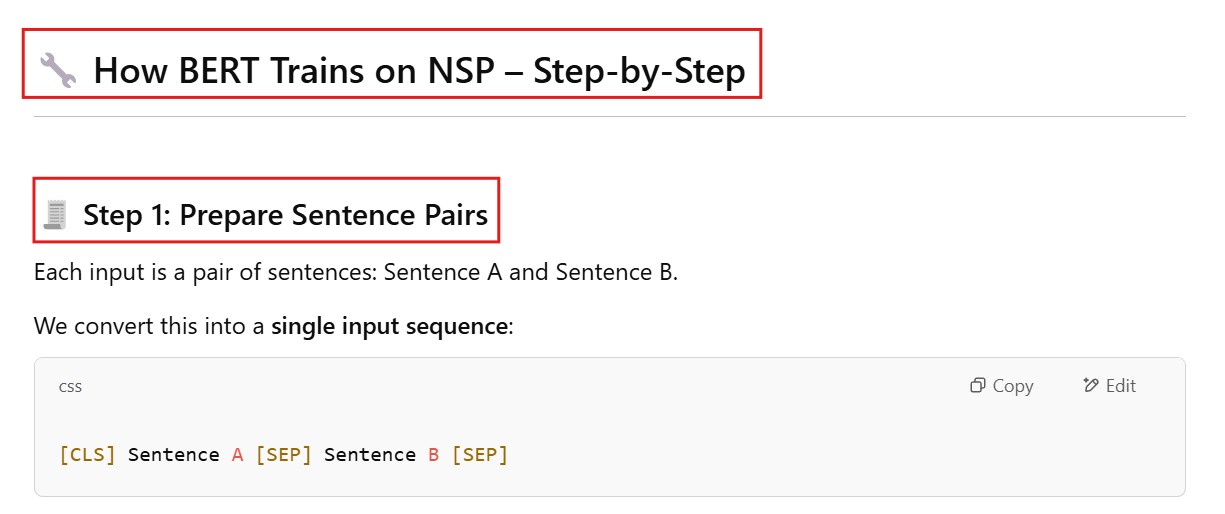Click the word 'Step-by-Step' in the title

639,71
